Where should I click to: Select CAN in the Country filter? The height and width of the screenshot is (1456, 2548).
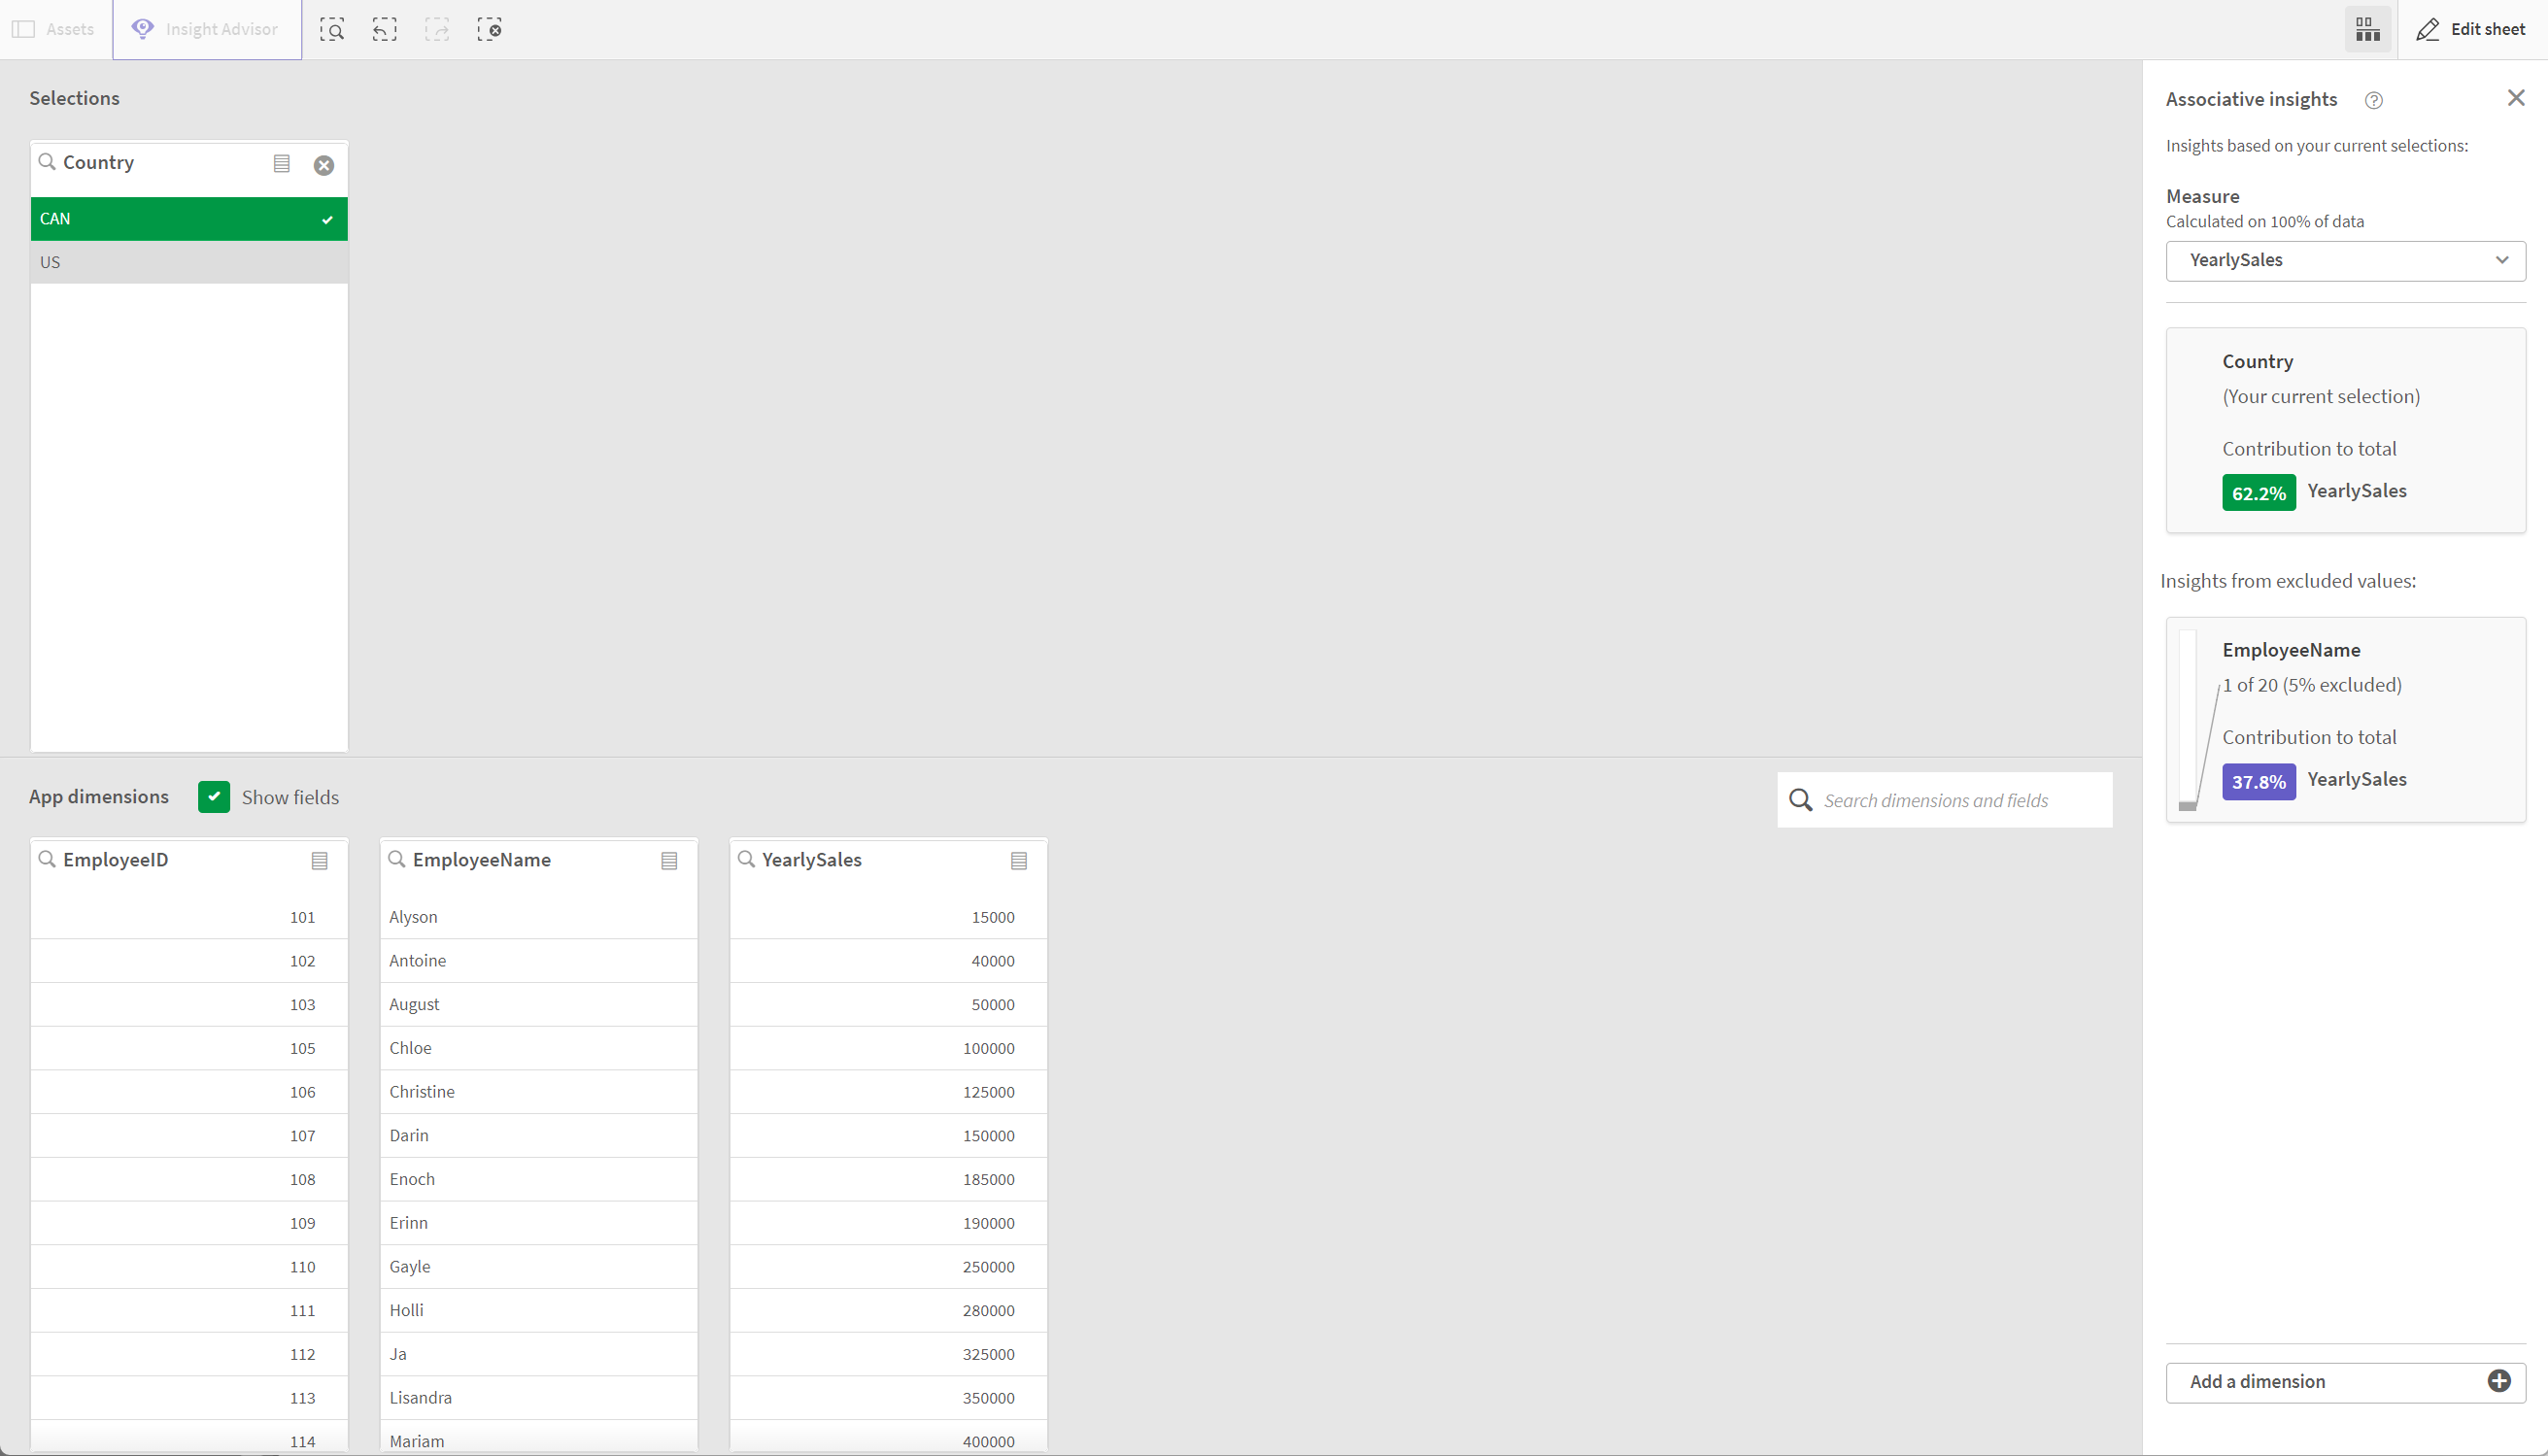(x=189, y=217)
